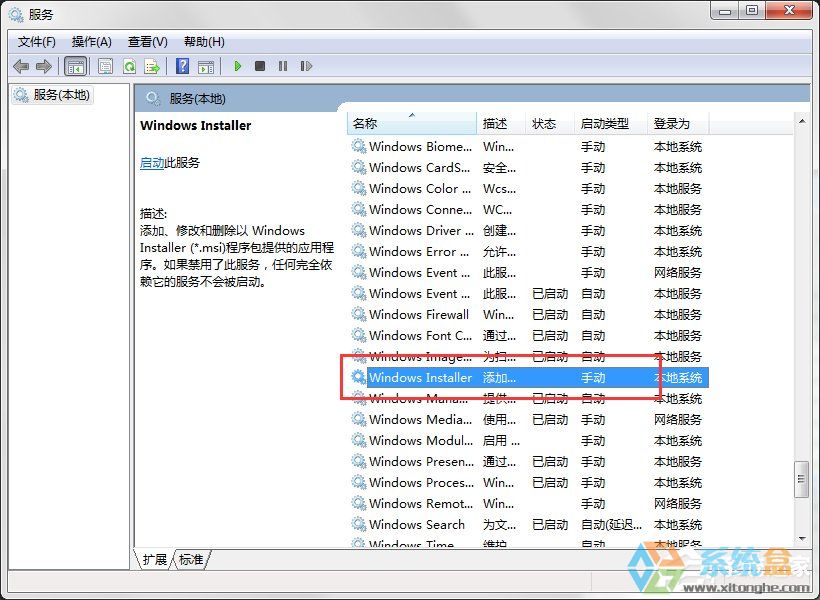
Task: Click the vertical scrollbar thumb
Action: click(801, 479)
